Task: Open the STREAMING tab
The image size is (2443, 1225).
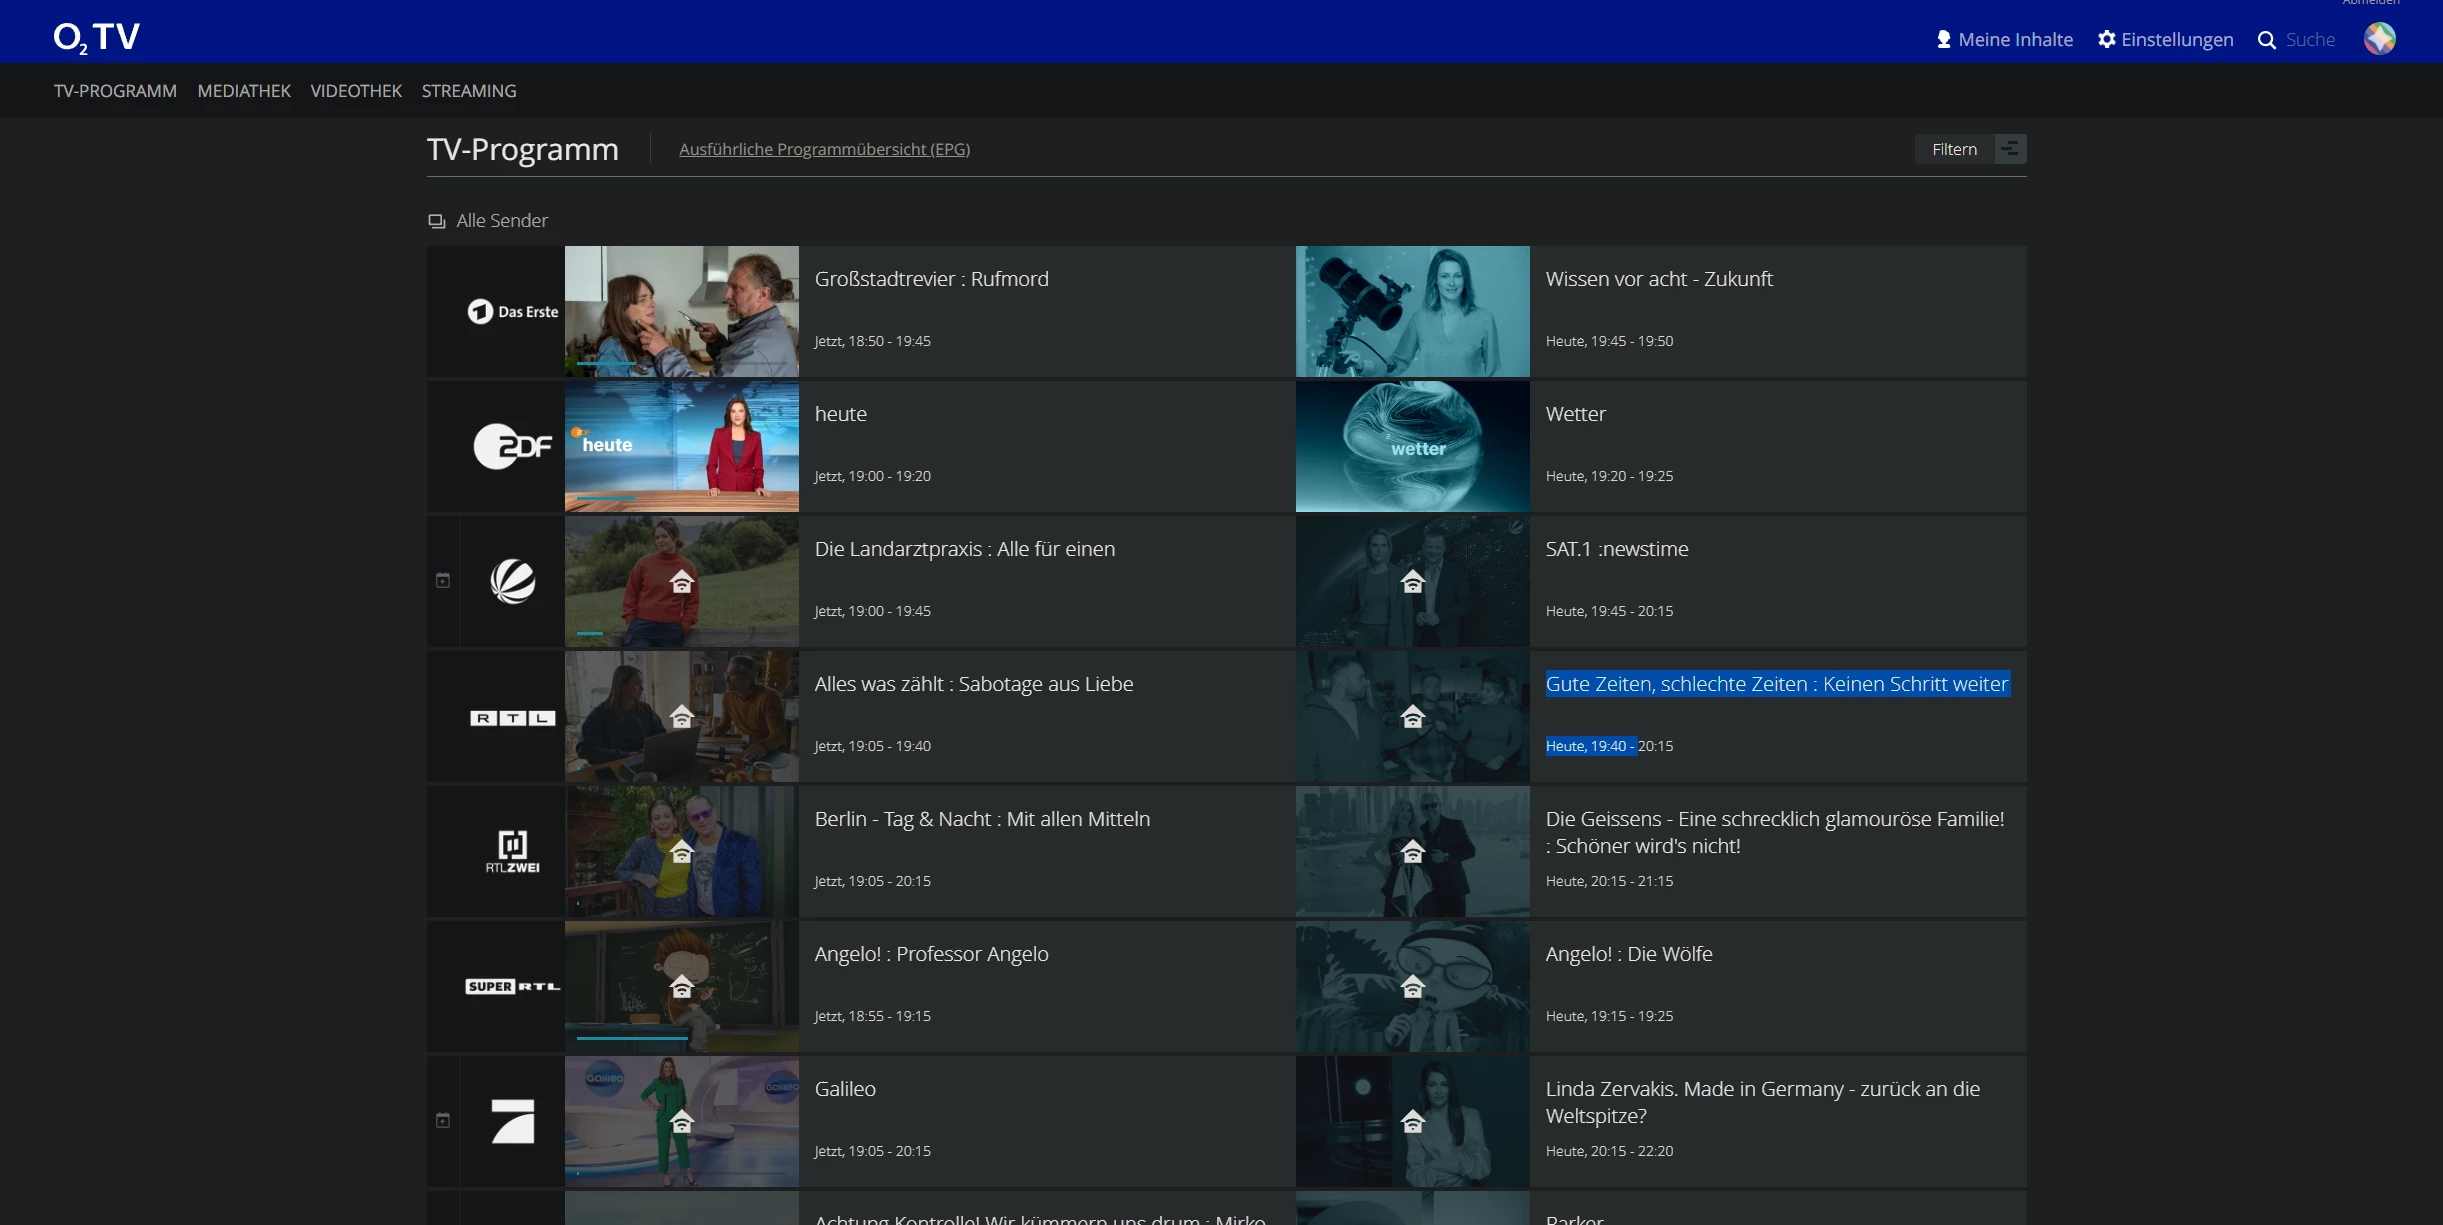Action: [469, 91]
